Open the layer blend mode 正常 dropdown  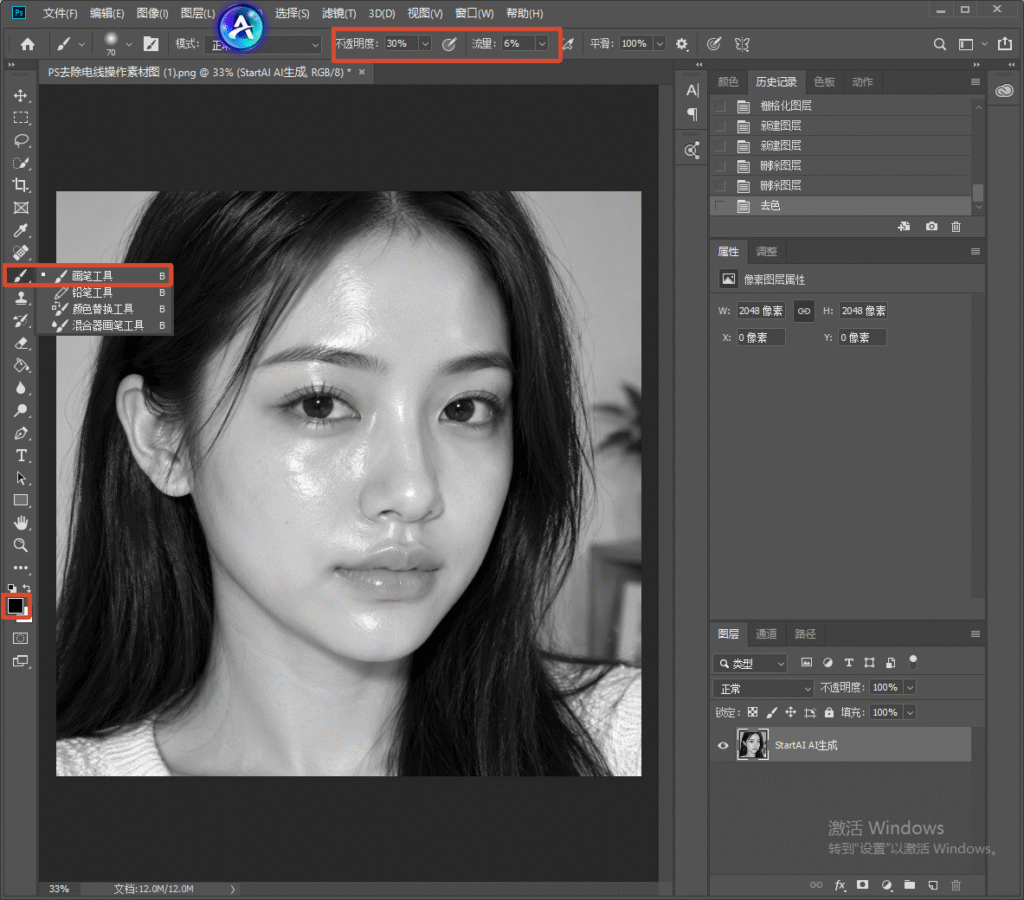tap(763, 688)
